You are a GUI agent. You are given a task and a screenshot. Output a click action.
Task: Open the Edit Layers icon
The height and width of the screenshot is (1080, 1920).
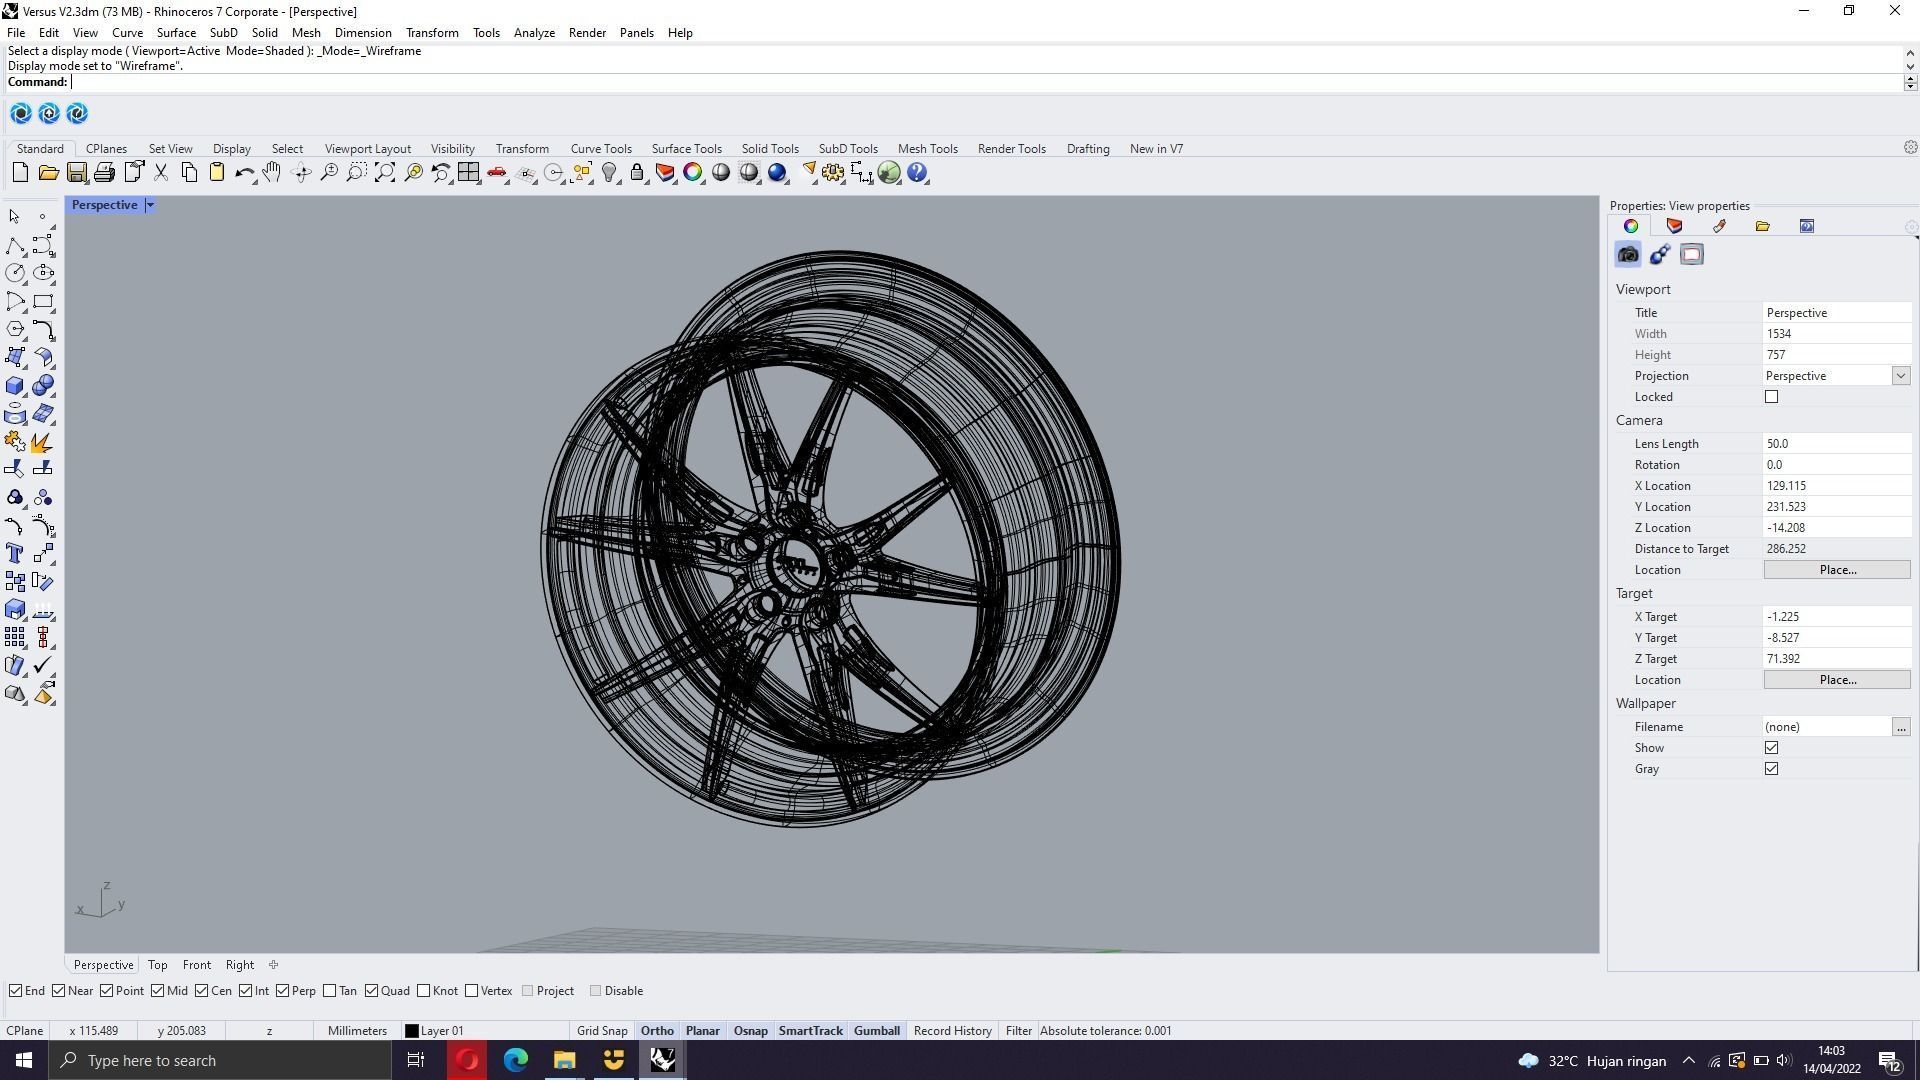point(665,173)
